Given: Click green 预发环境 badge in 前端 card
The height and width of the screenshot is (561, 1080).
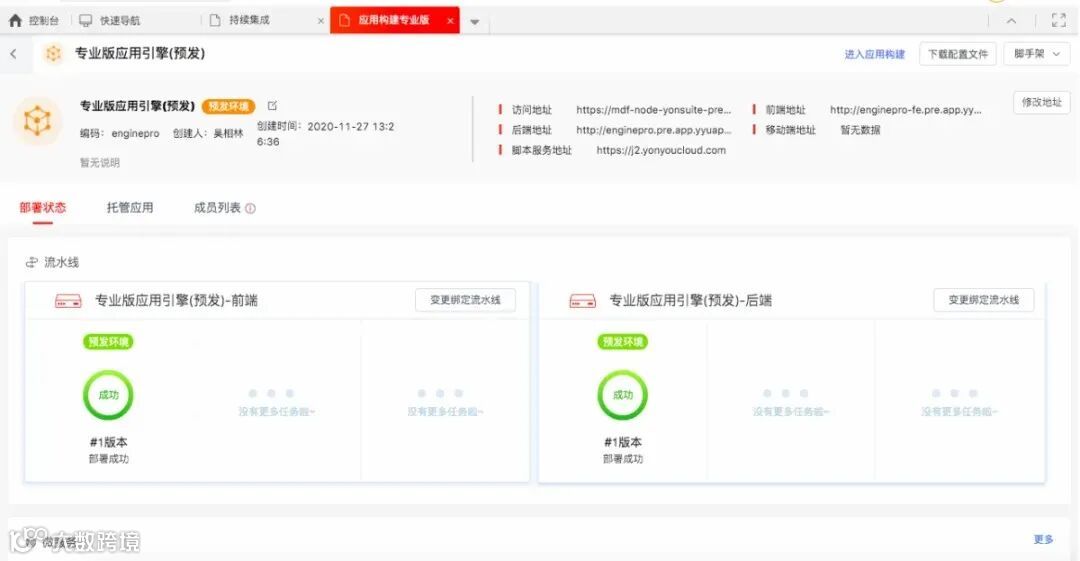Looking at the screenshot, I should coord(108,341).
